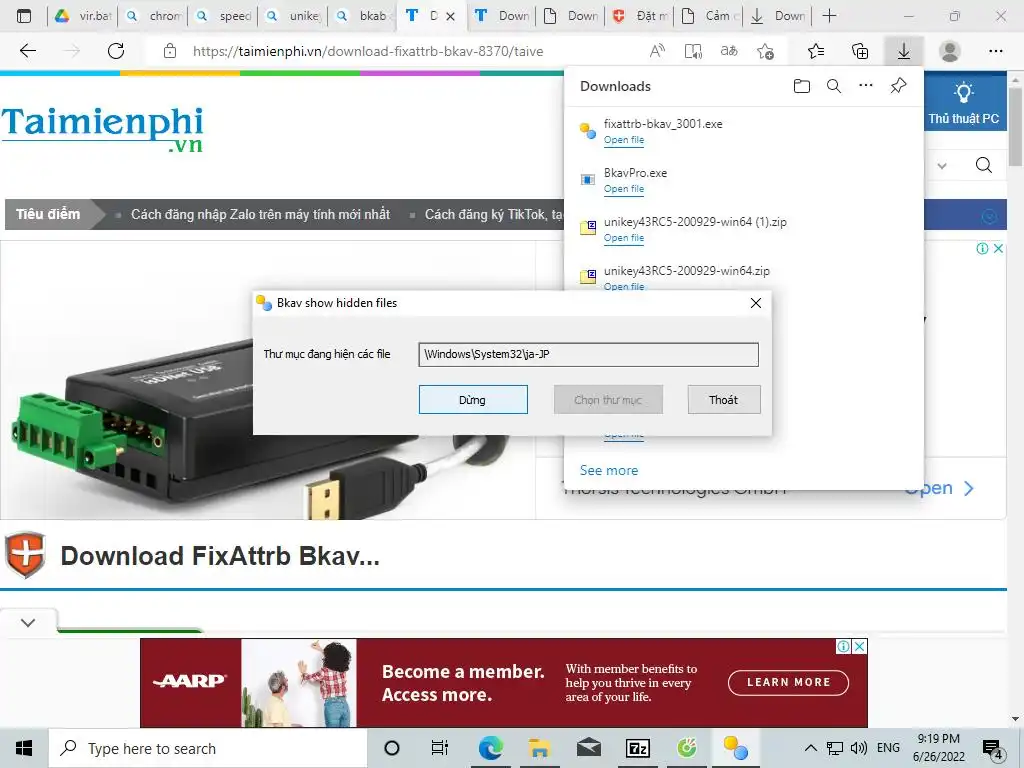Viewport: 1024px width, 768px height.
Task: Exit the tool via Thoát button
Action: point(724,400)
